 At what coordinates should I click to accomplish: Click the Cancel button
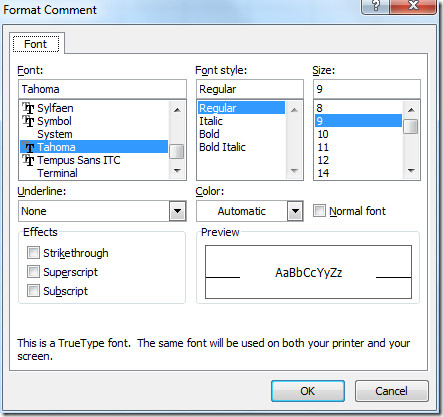391,391
